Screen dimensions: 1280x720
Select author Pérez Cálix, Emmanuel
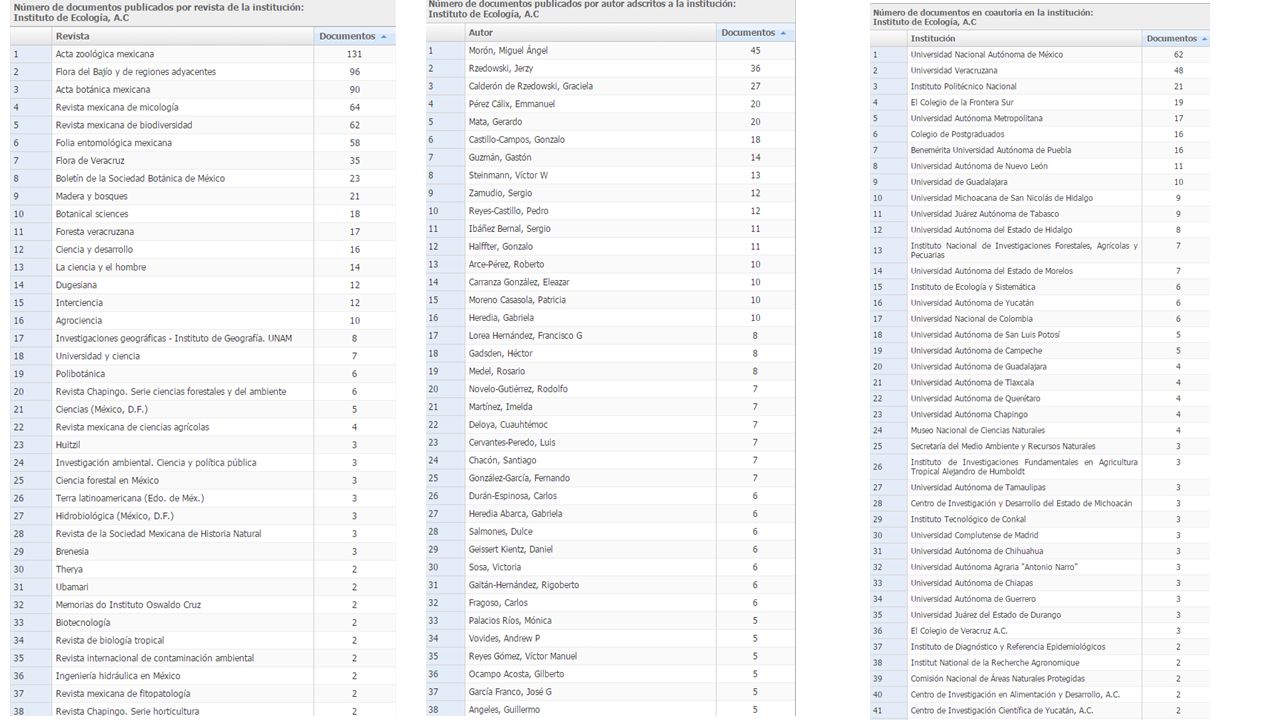point(610,104)
